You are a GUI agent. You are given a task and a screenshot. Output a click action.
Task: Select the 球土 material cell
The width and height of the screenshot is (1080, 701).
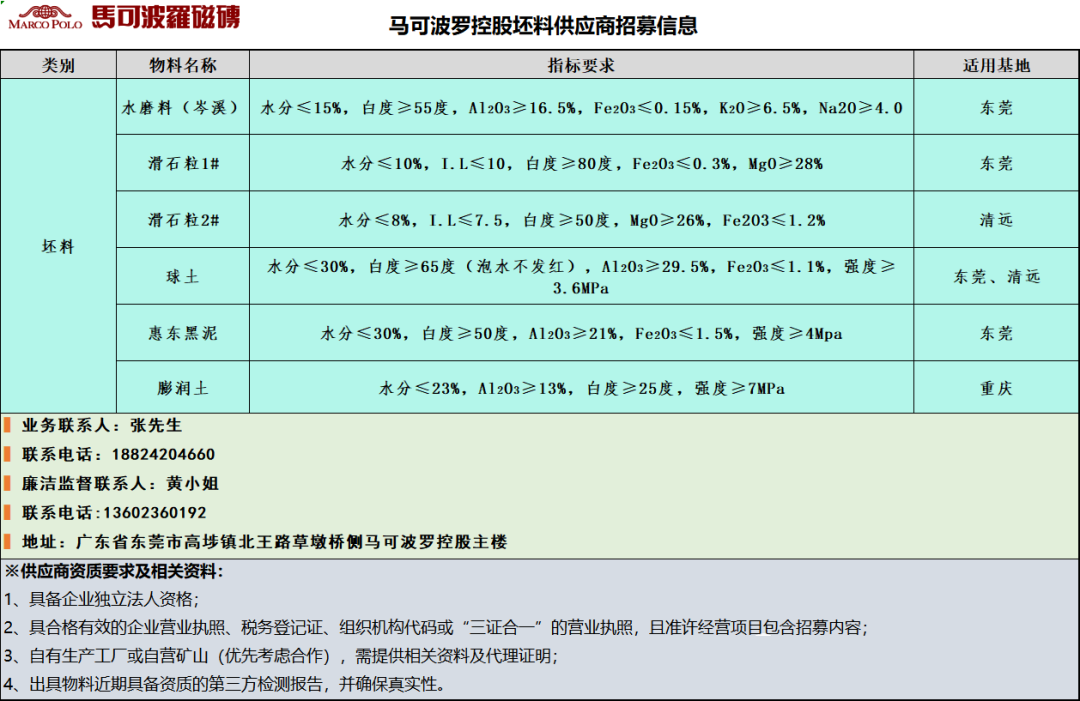pos(183,277)
